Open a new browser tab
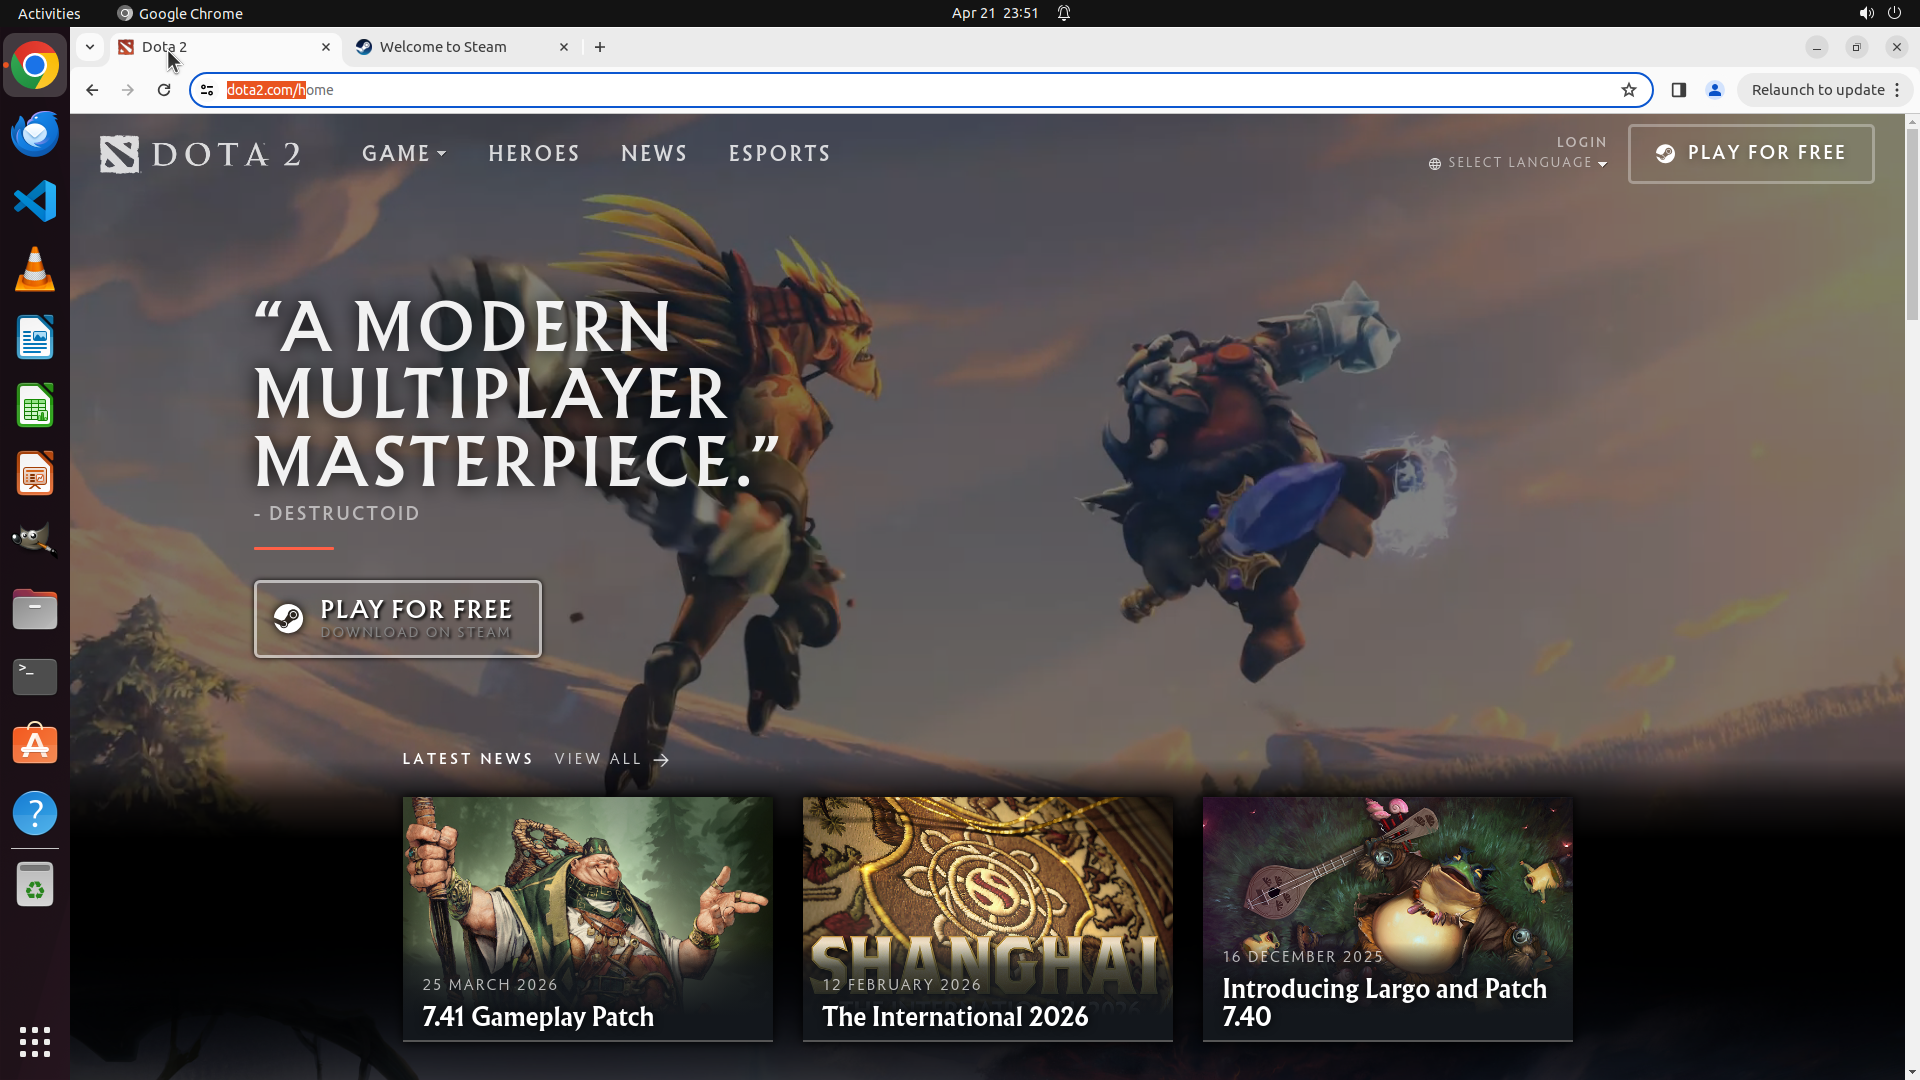The height and width of the screenshot is (1080, 1920). [600, 47]
